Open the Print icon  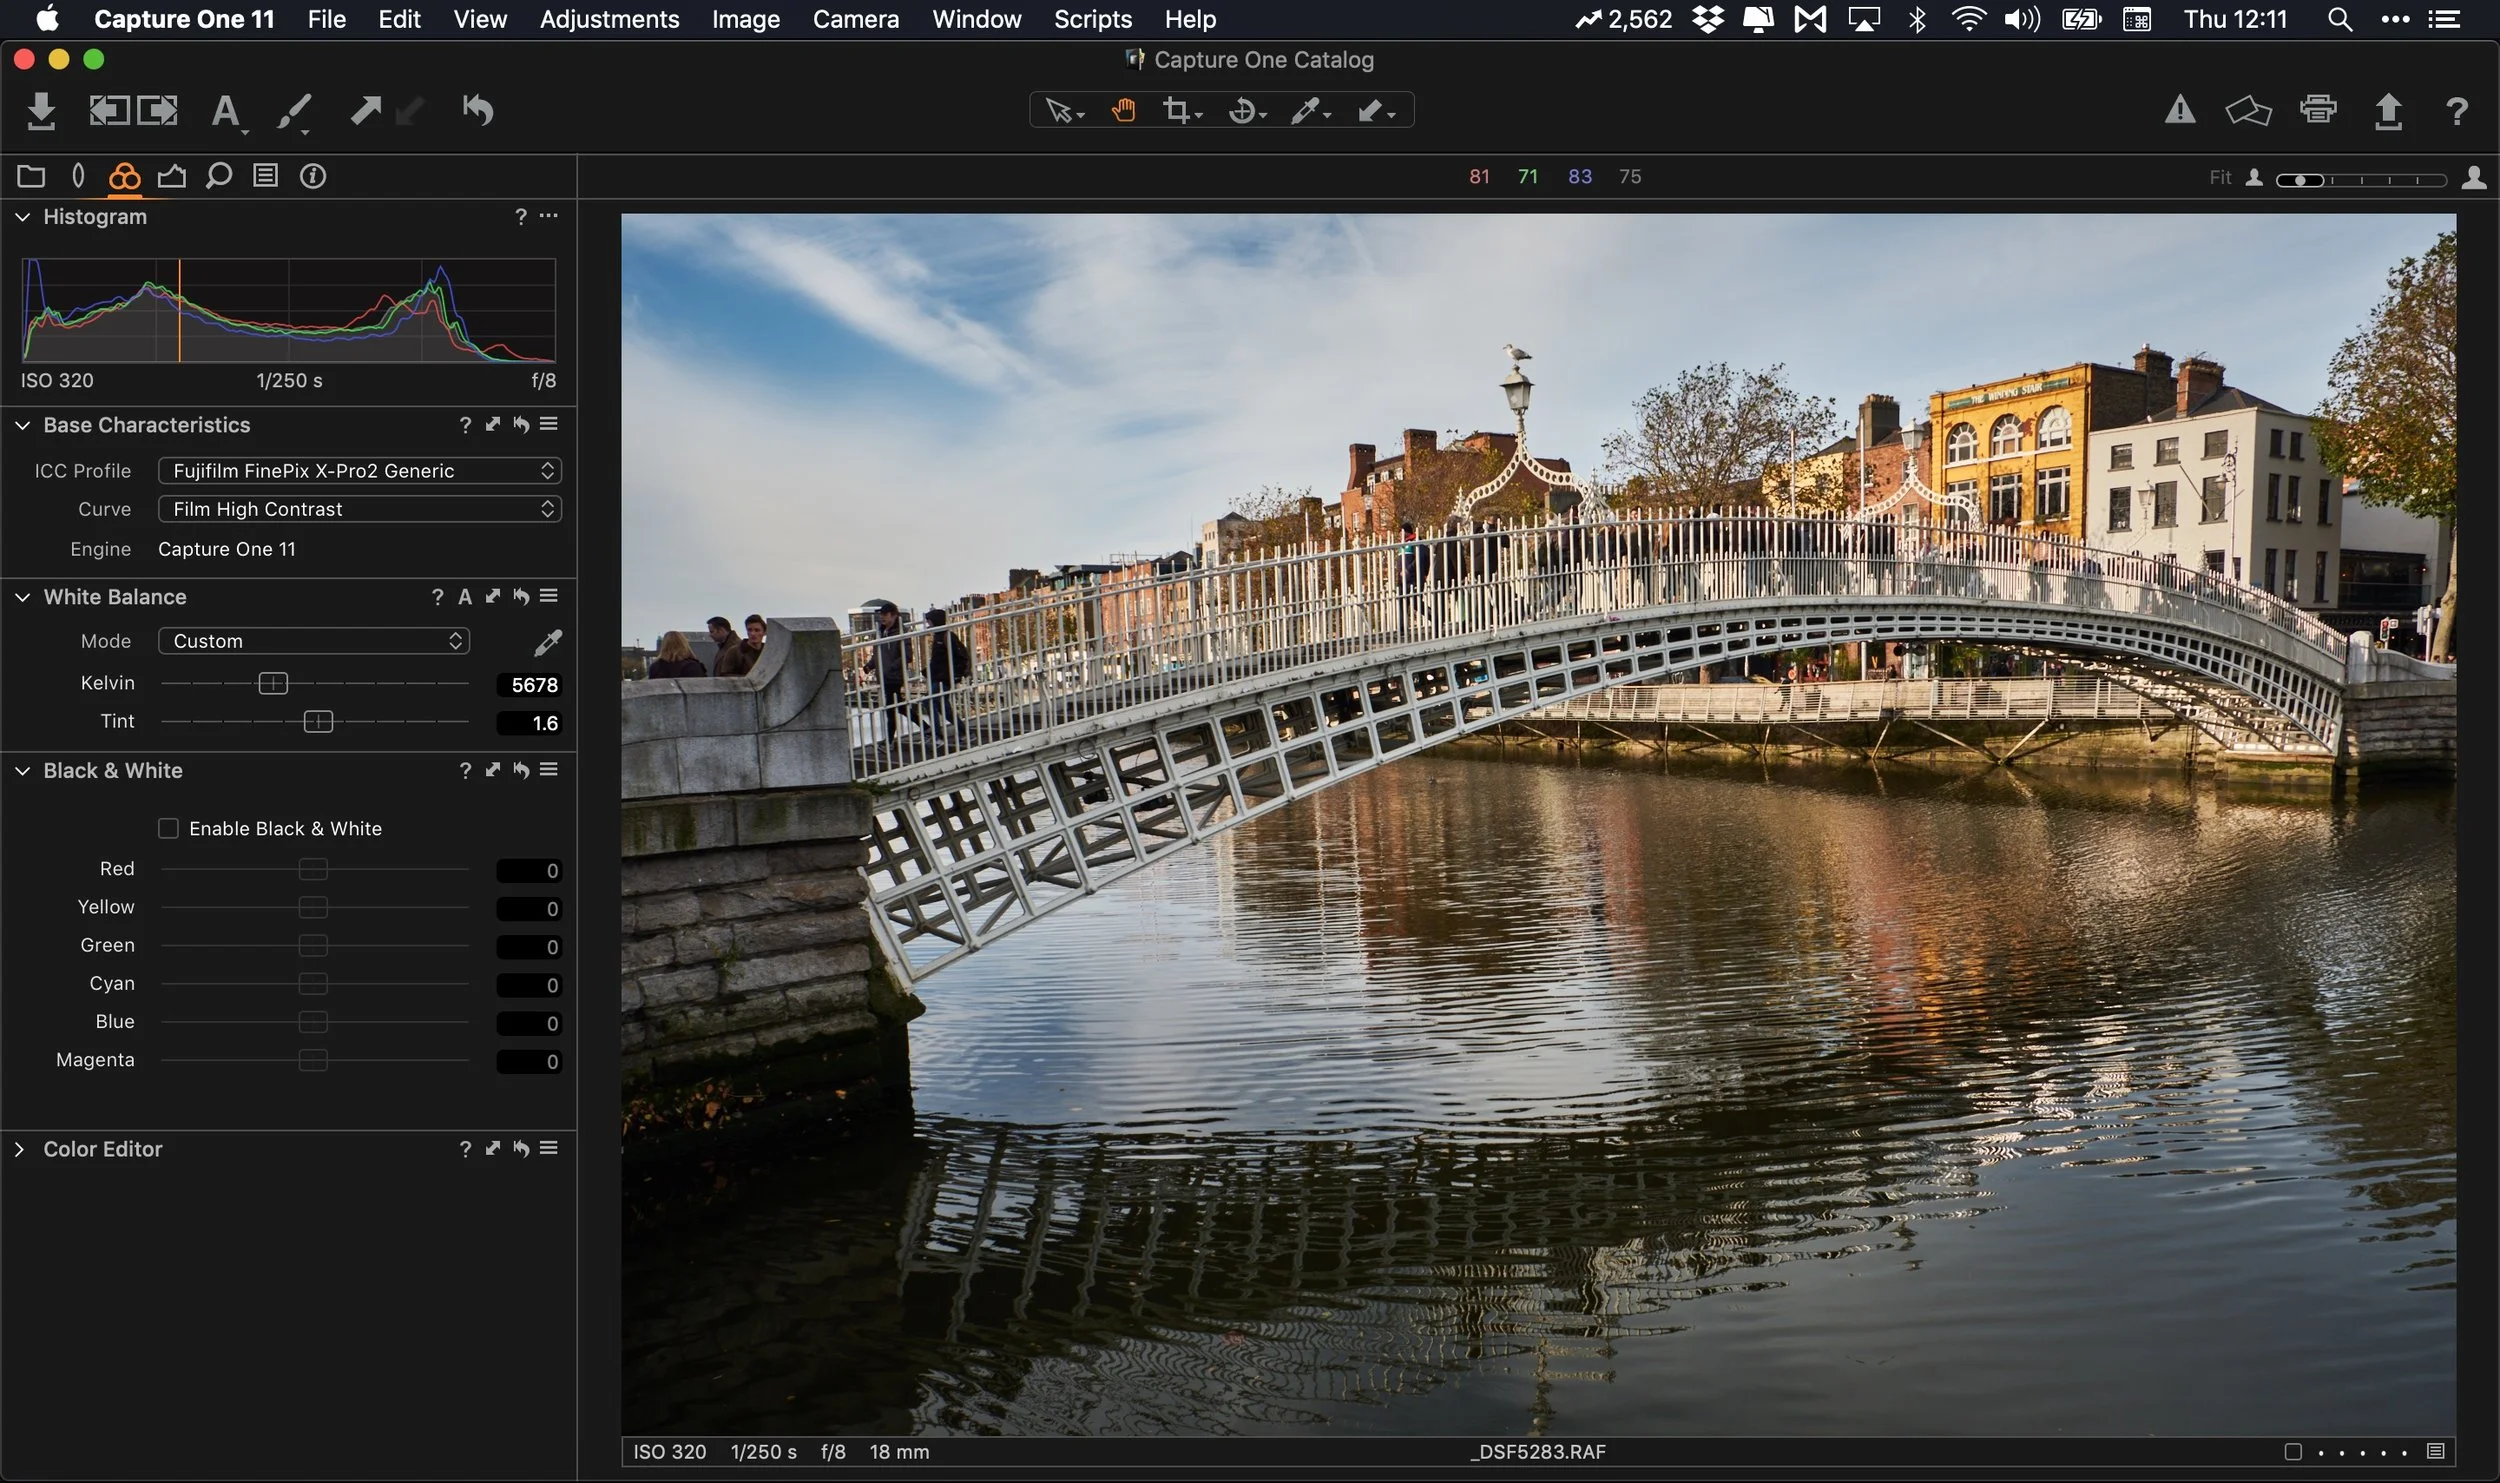pos(2318,109)
